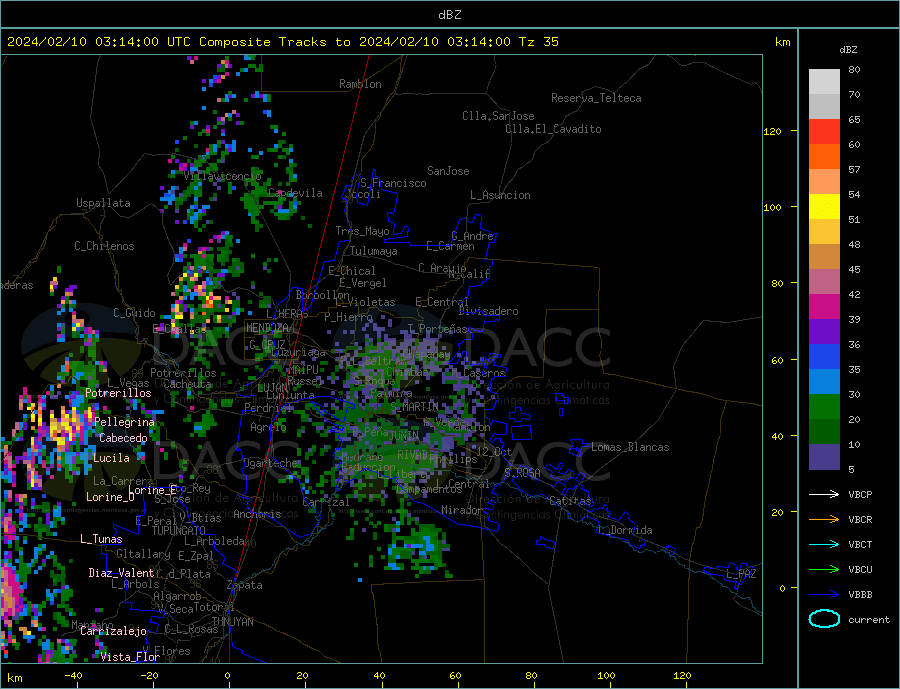900x689 pixels.
Task: Click the 'L_PAZ' map label
Action: click(x=741, y=574)
